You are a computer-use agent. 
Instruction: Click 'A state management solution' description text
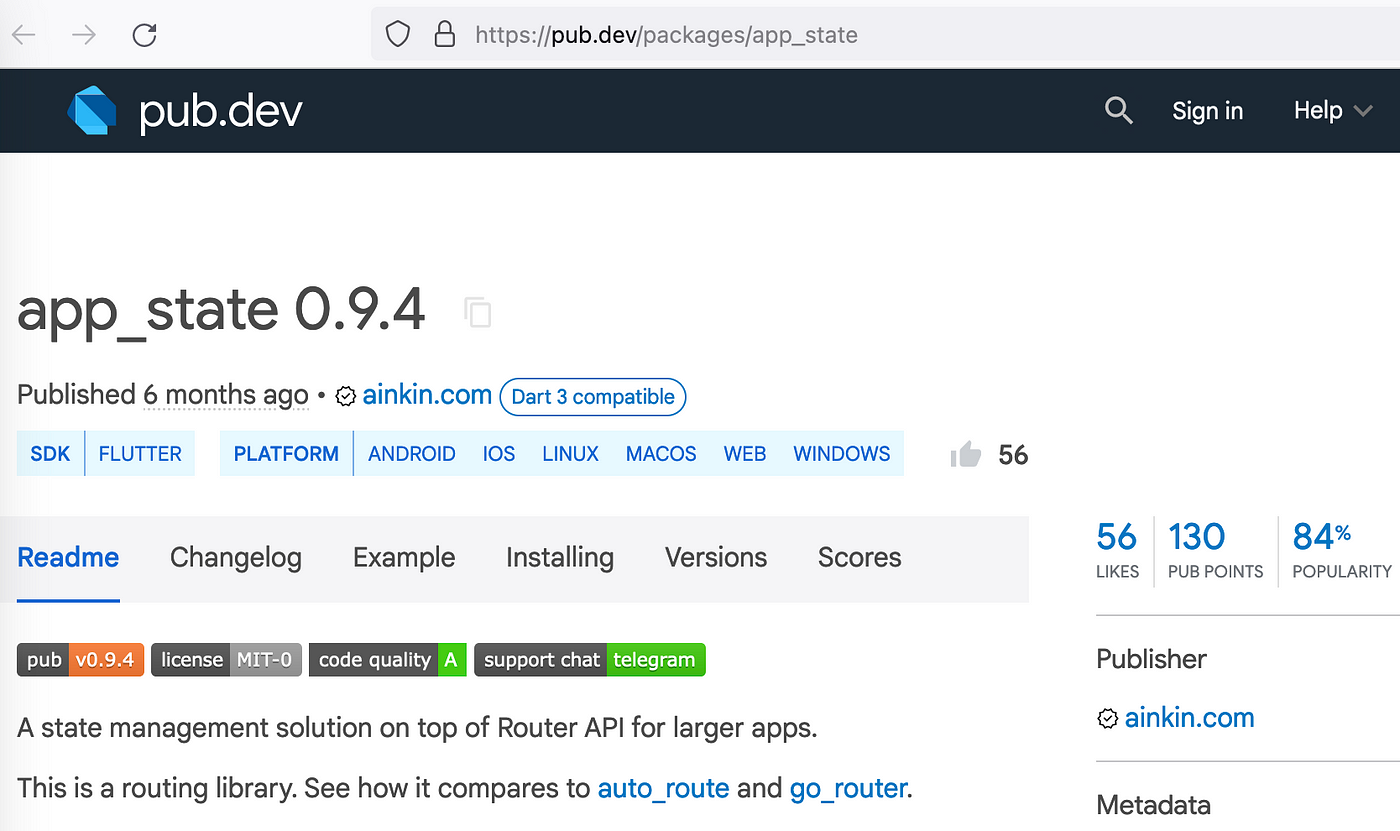(x=417, y=727)
